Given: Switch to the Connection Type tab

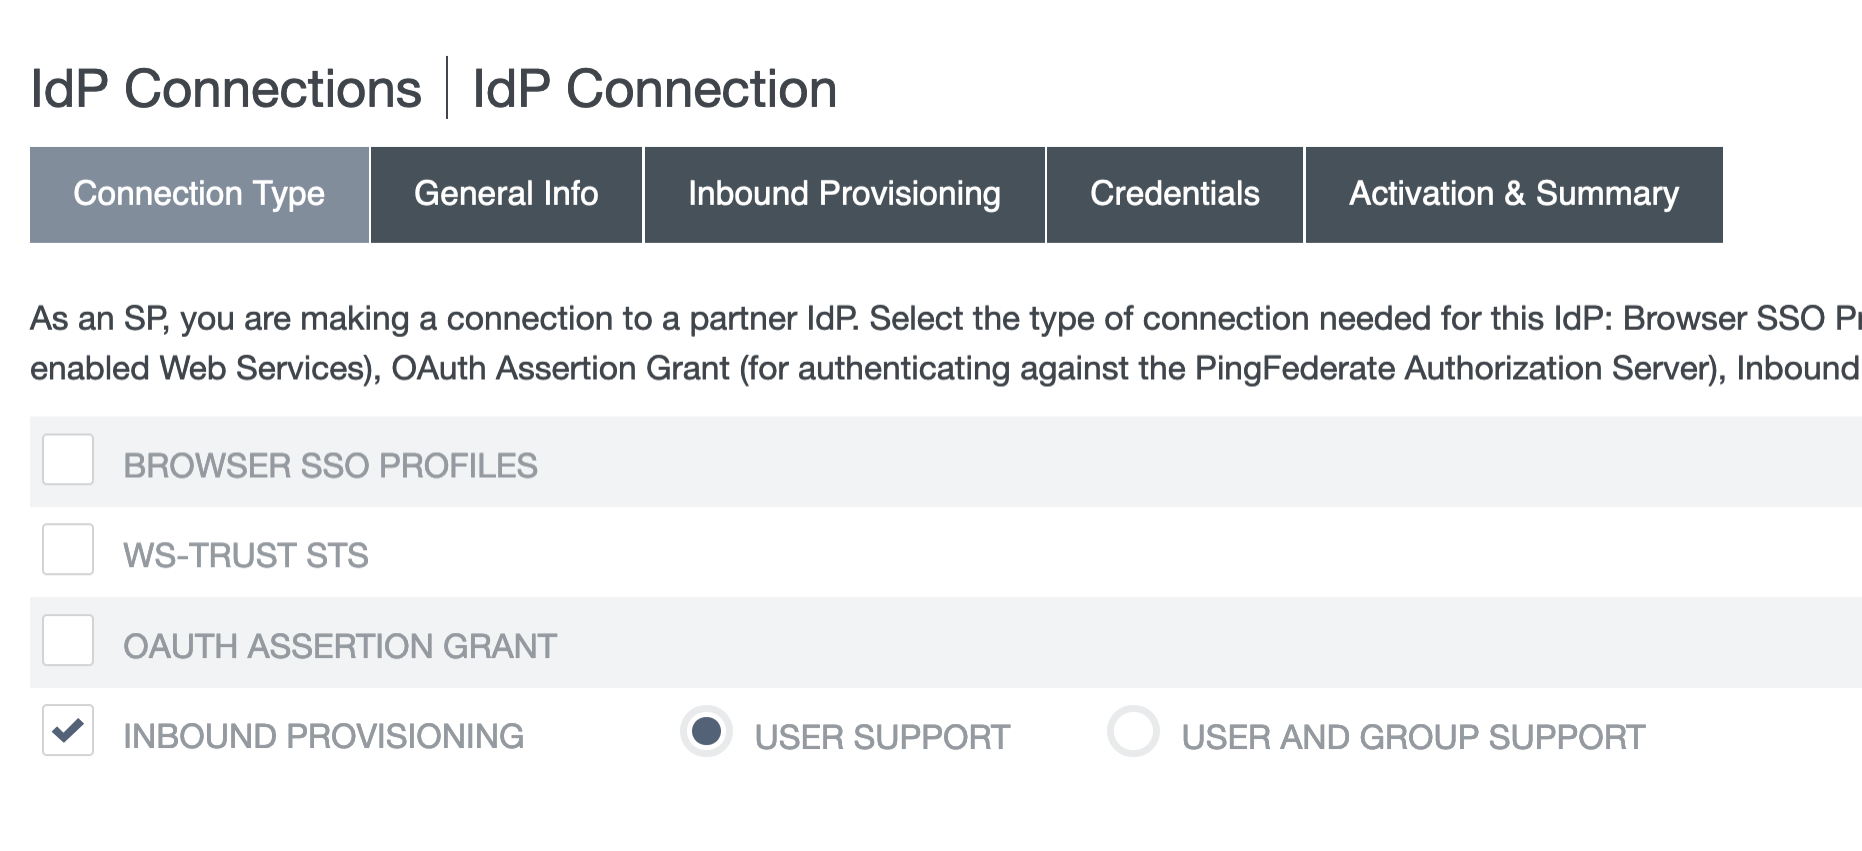Looking at the screenshot, I should pyautogui.click(x=199, y=194).
